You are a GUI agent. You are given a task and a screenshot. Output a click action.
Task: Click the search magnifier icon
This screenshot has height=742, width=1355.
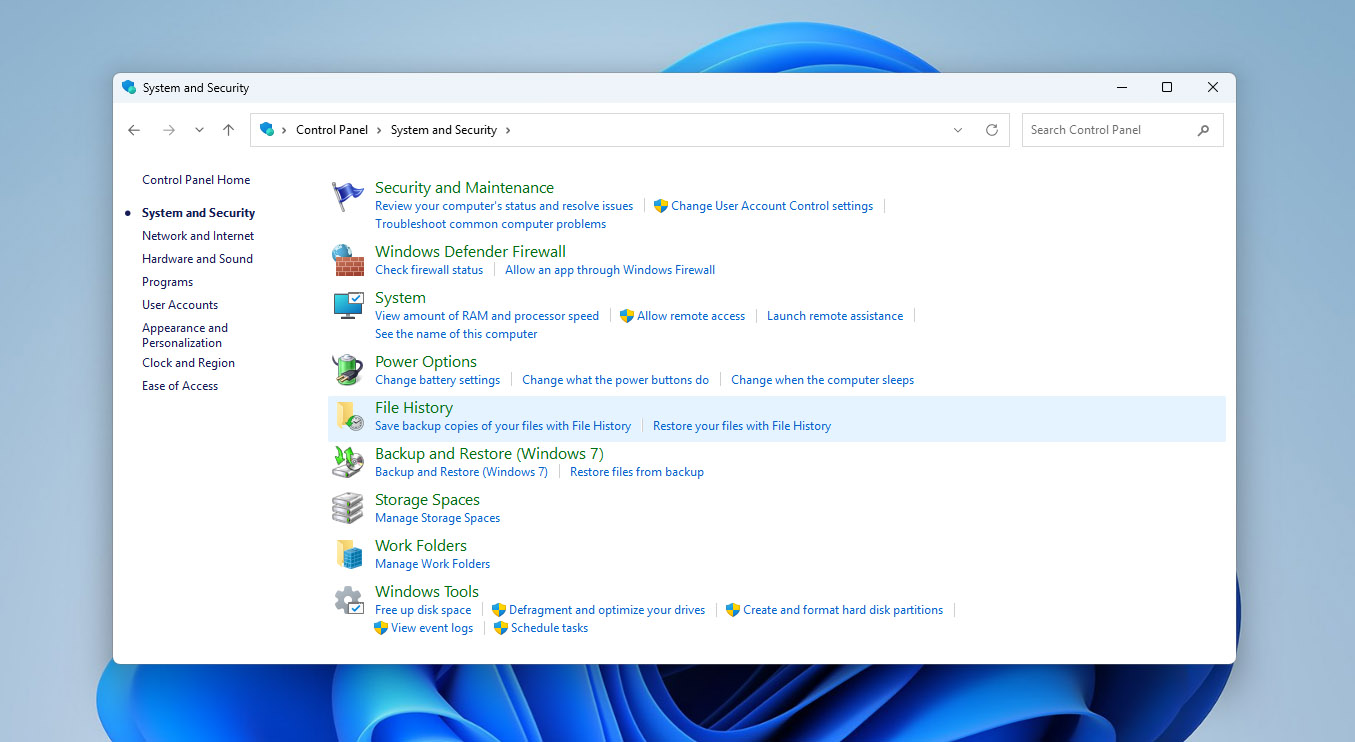point(1203,129)
